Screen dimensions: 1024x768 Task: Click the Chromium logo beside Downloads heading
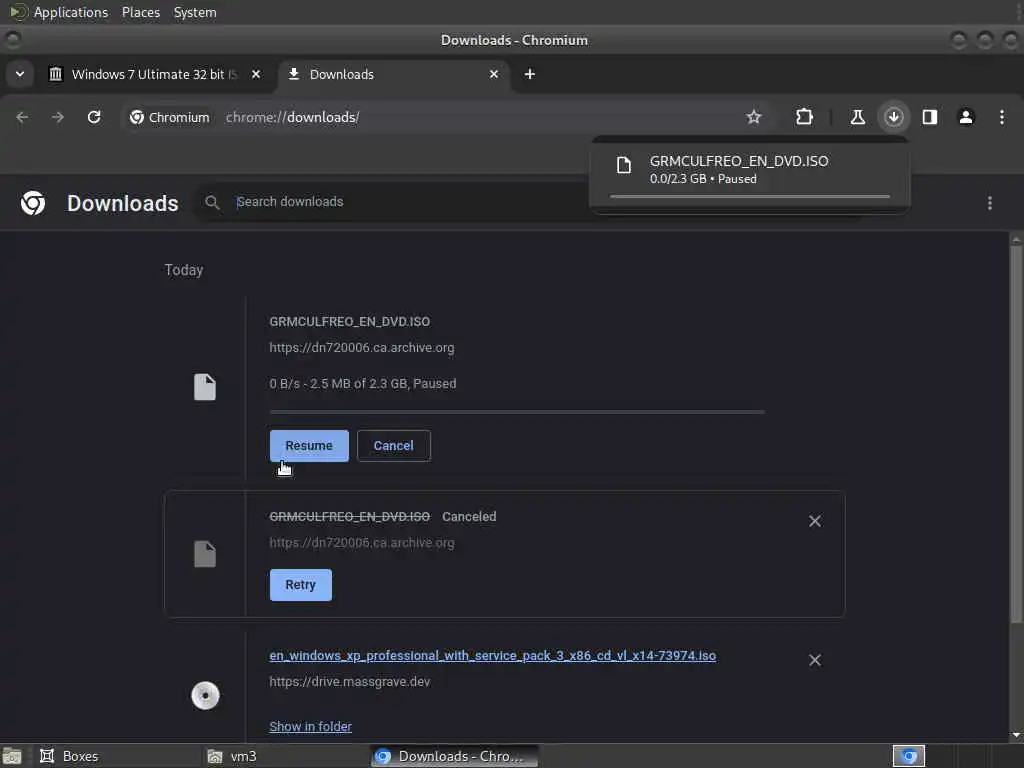(33, 203)
